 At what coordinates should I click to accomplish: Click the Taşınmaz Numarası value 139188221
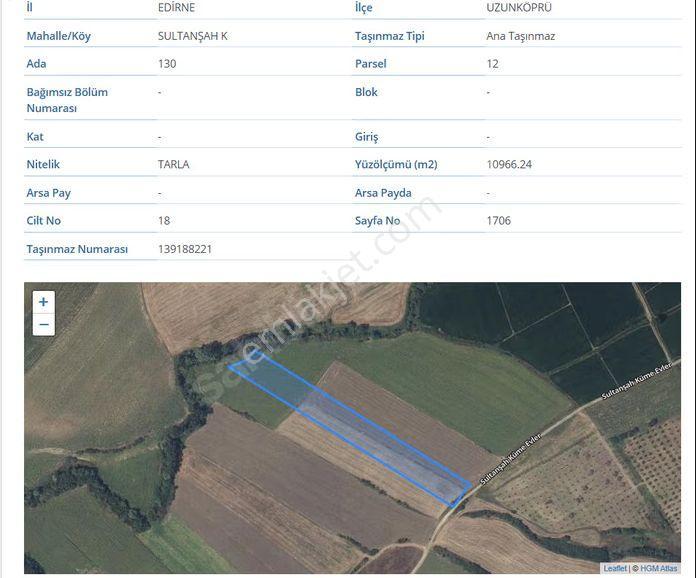pyautogui.click(x=185, y=249)
